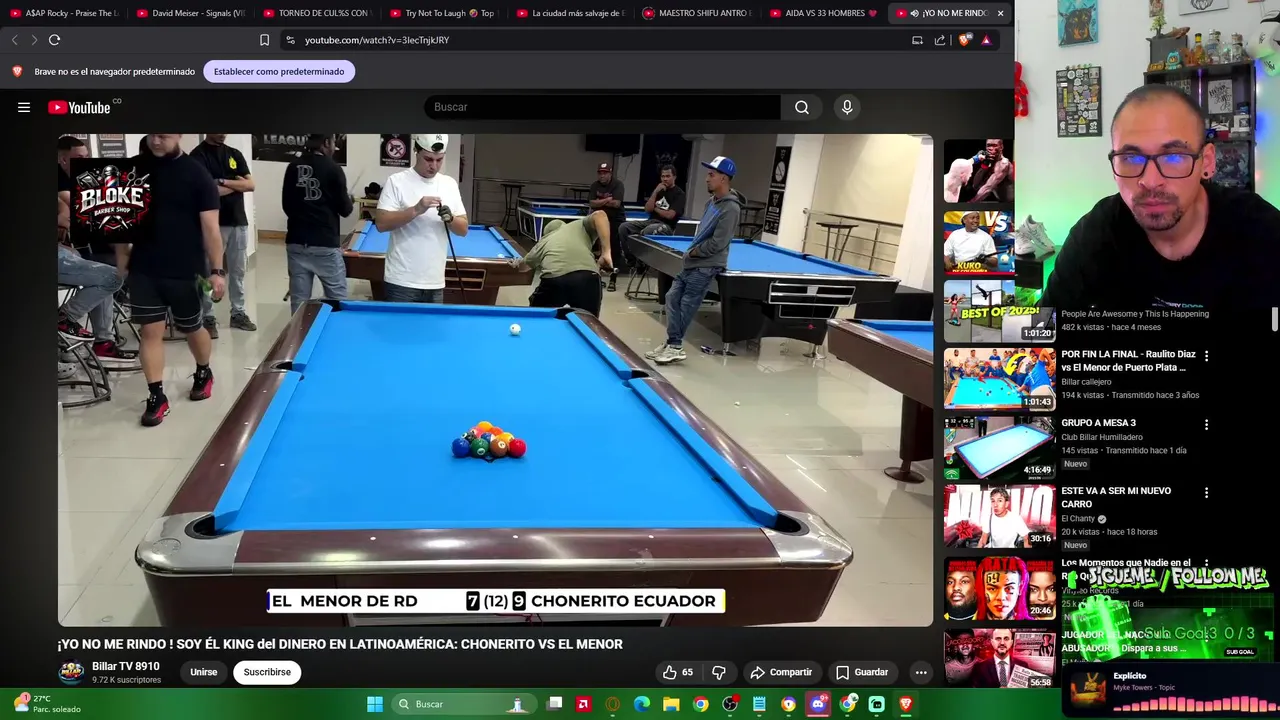Viewport: 1280px width, 720px height.
Task: Open Brave Rewards triangle icon
Action: click(986, 40)
